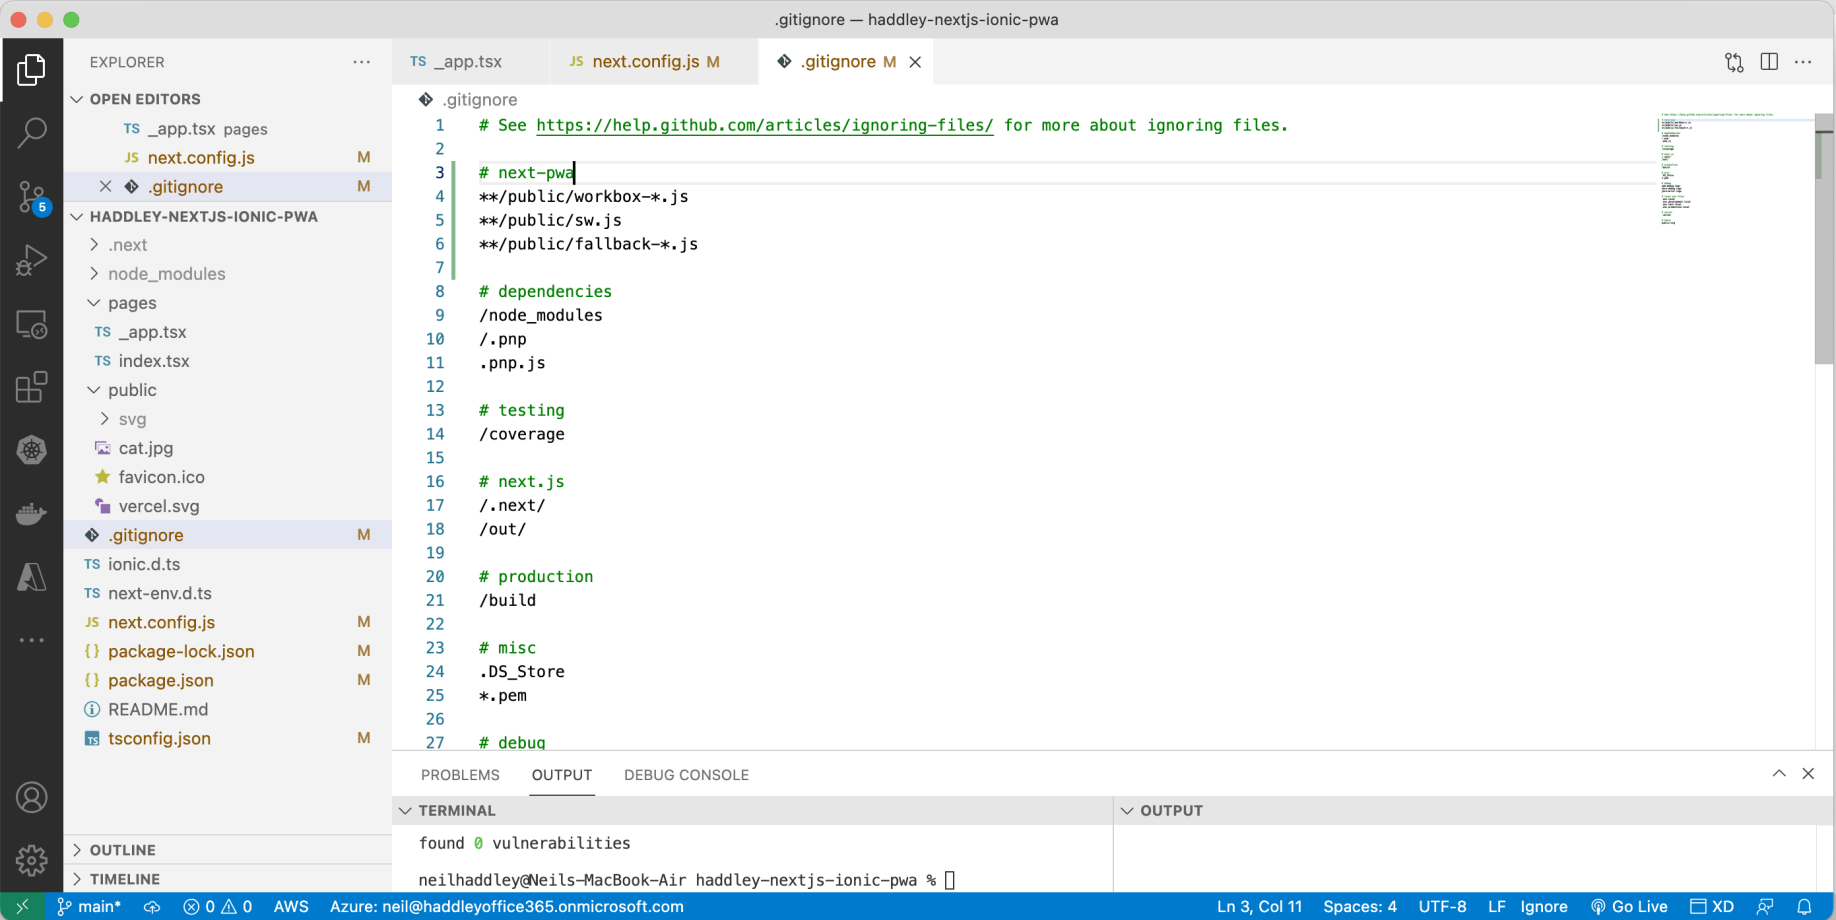The height and width of the screenshot is (920, 1836).
Task: Click the main* branch in status bar
Action: pos(90,907)
